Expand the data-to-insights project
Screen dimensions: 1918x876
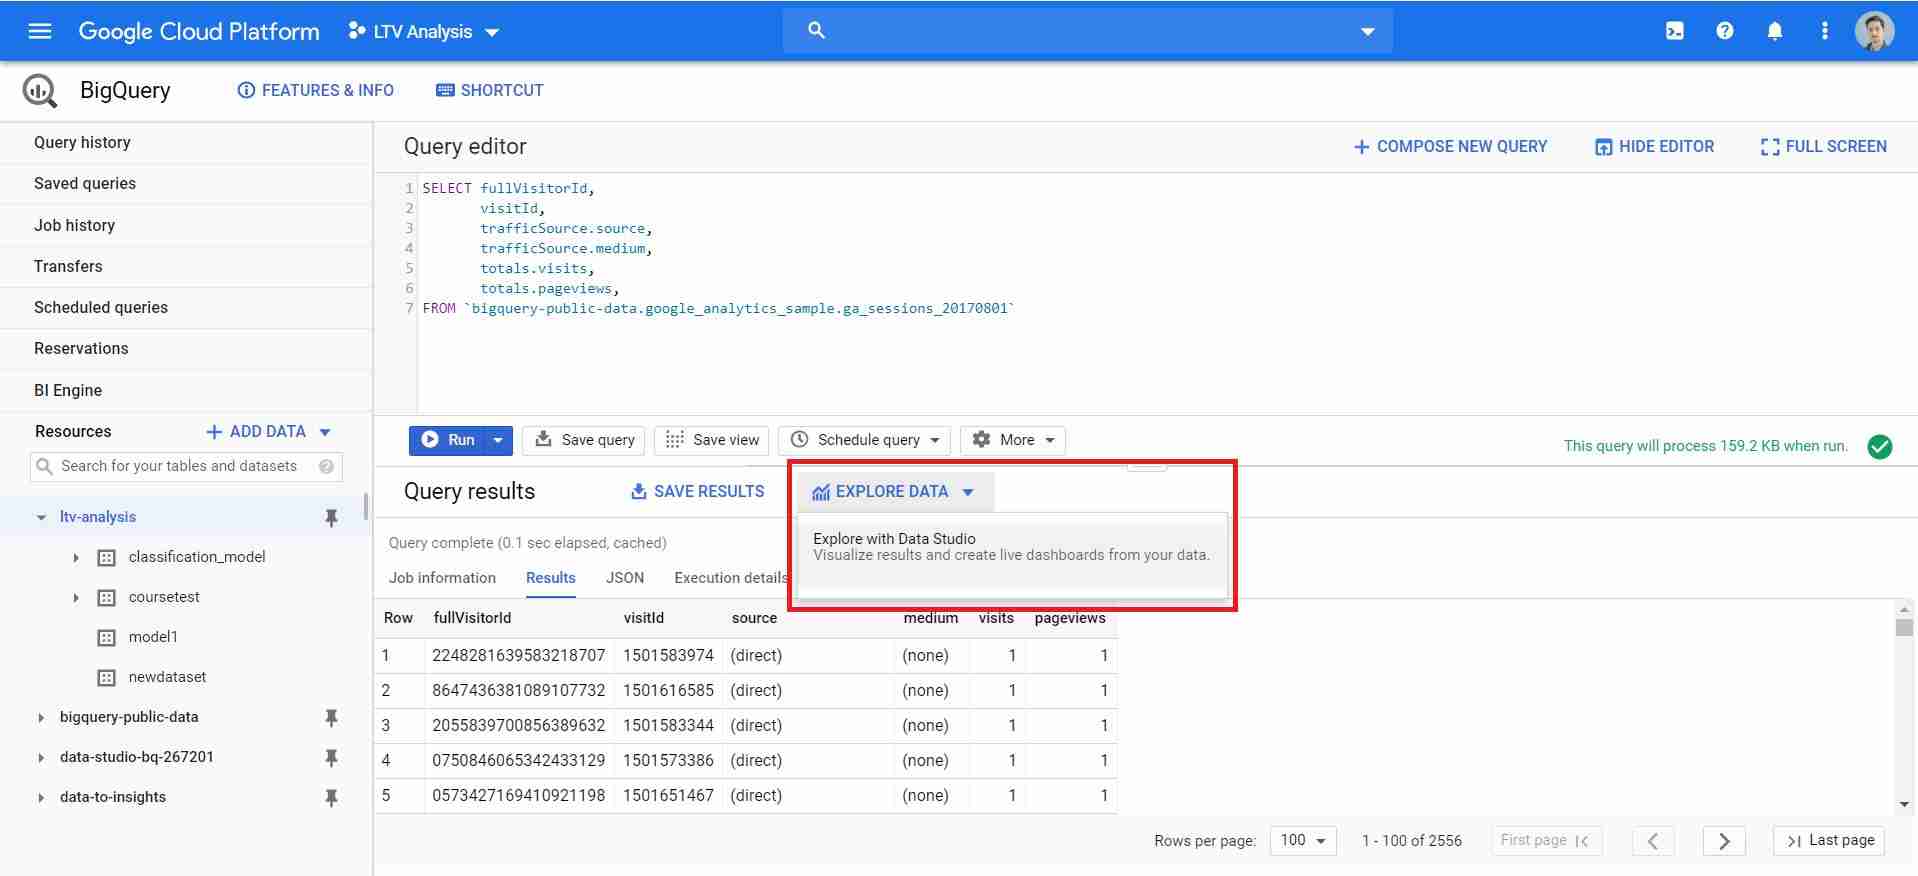point(41,797)
